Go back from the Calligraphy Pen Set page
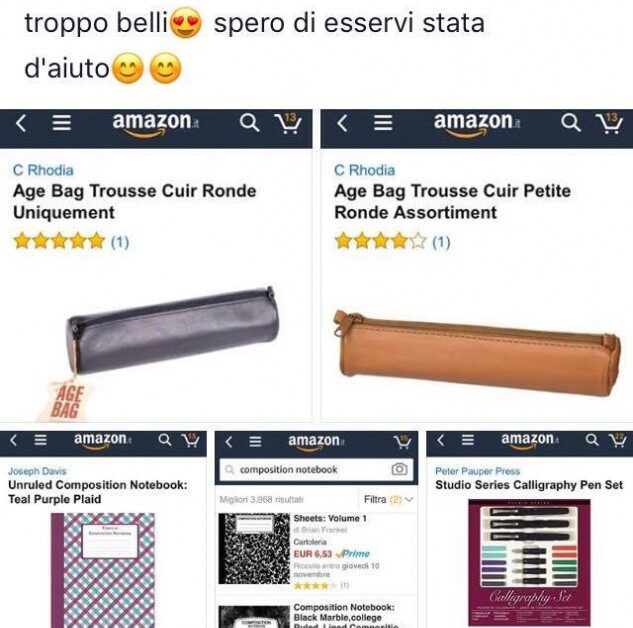This screenshot has width=633, height=628. (440, 440)
